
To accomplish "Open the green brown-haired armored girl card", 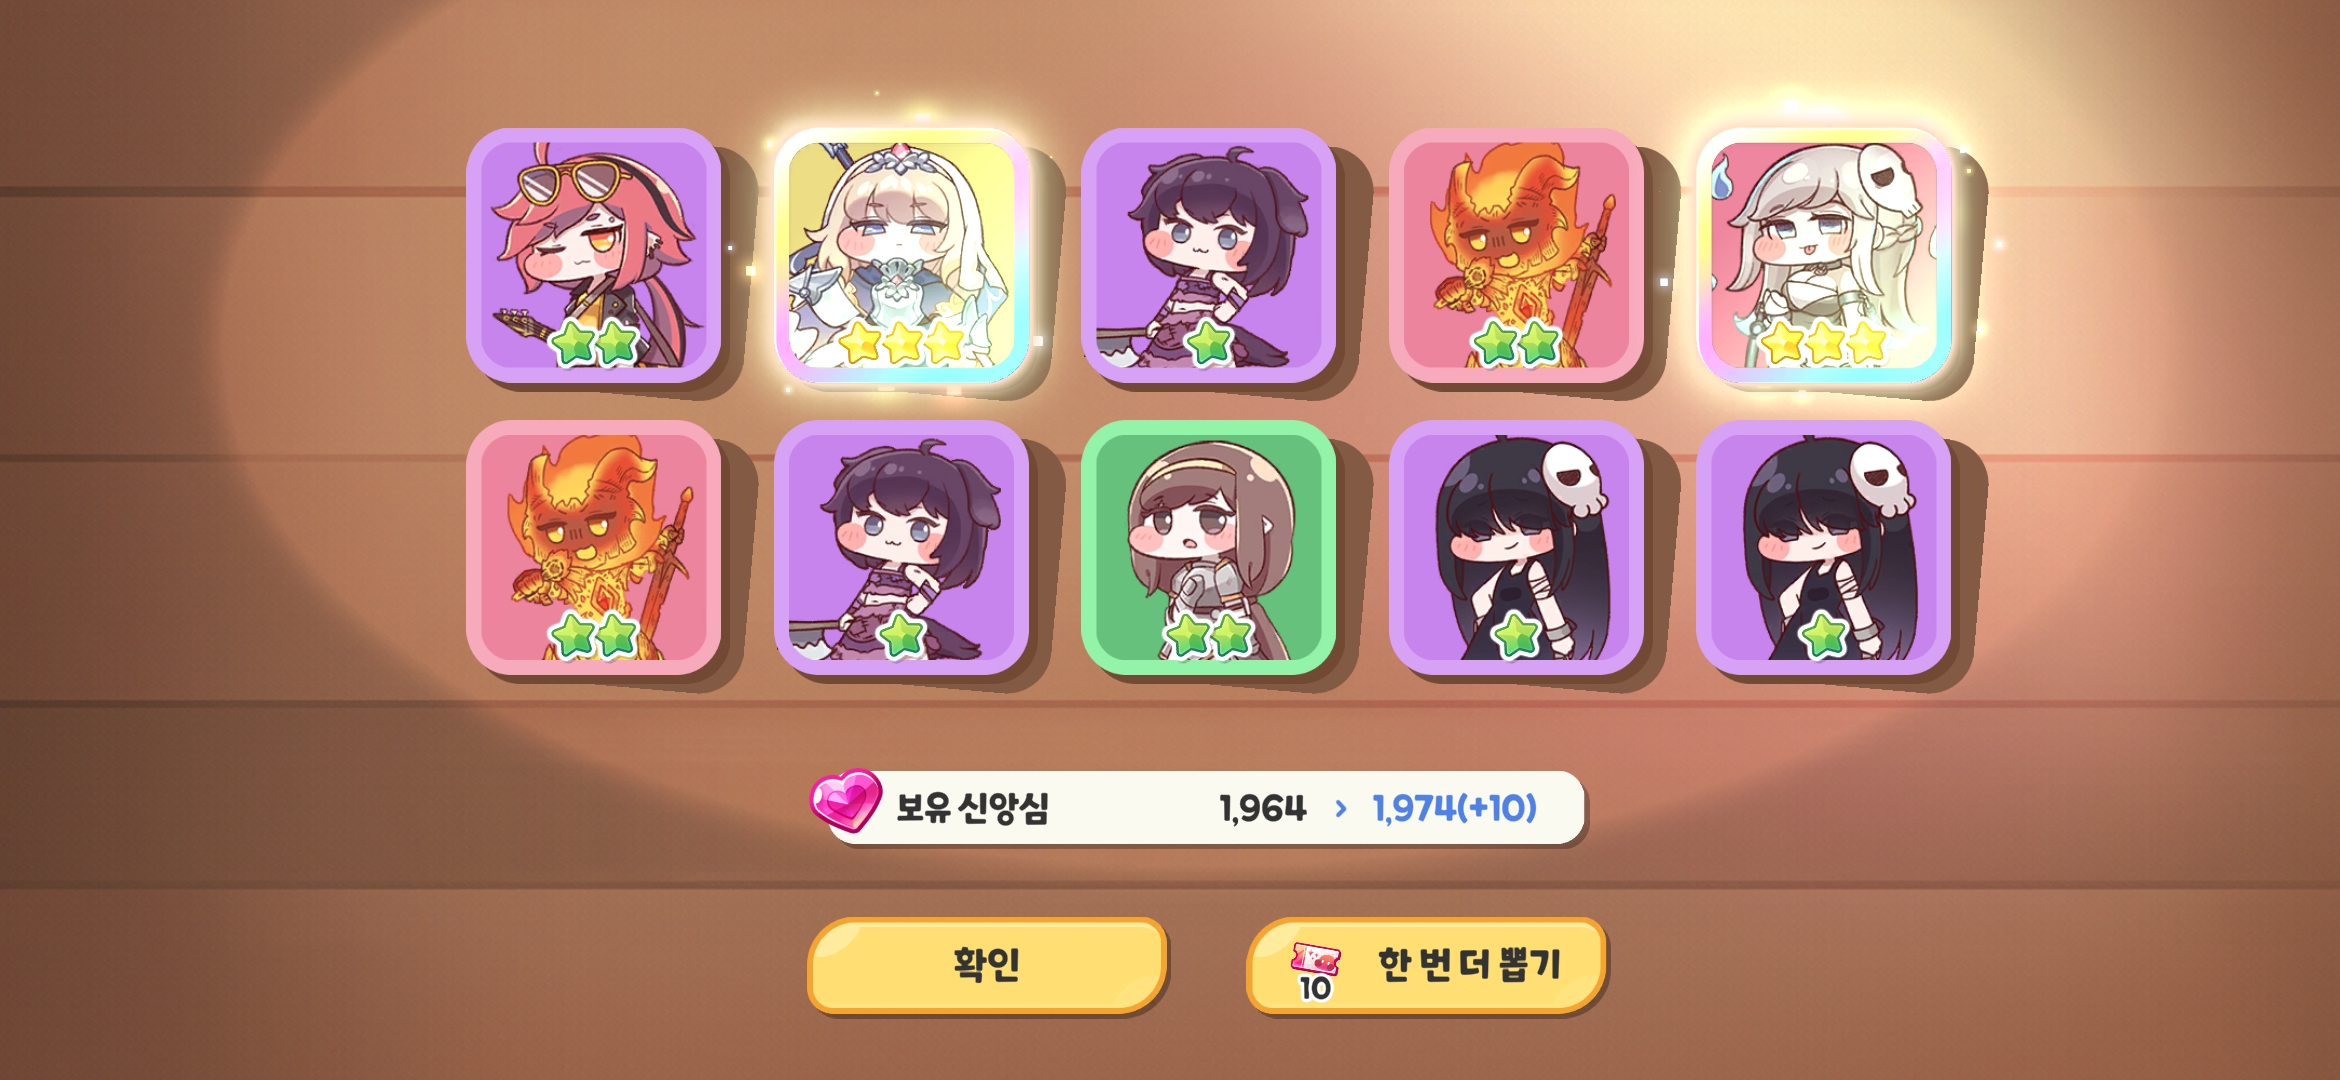I will [x=1209, y=547].
